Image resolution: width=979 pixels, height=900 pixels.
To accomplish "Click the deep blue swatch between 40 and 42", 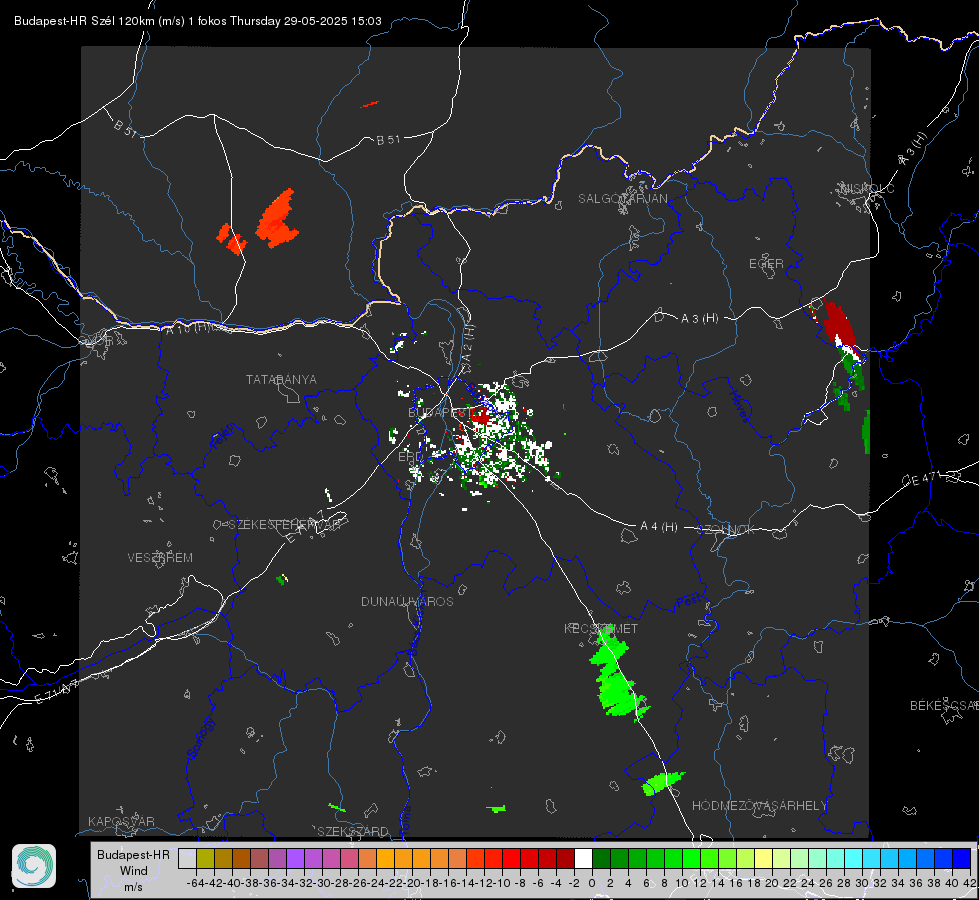I will click(961, 858).
